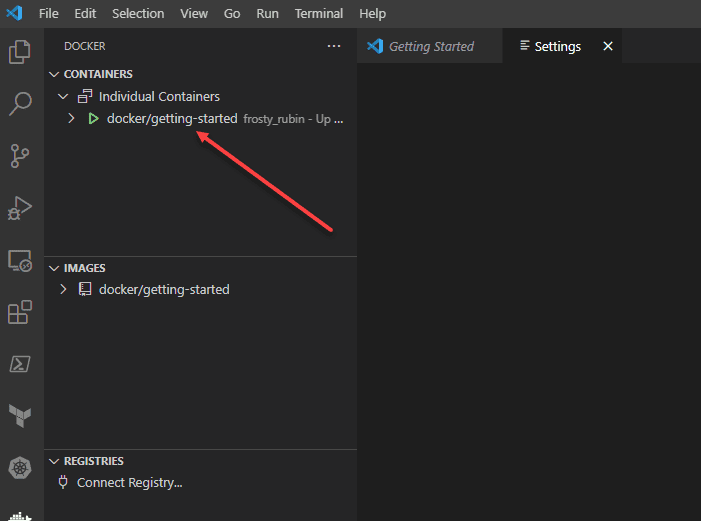Open the File menu
Screen dimensions: 701x521
[49, 13]
